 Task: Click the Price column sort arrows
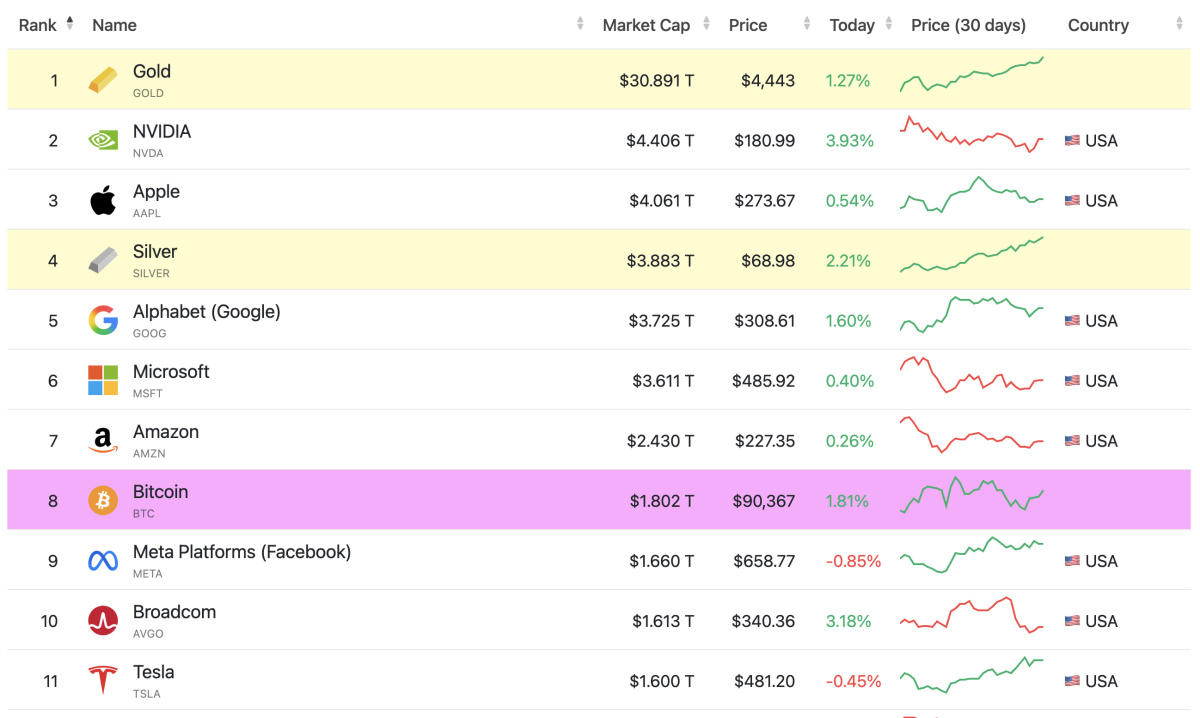pos(807,24)
